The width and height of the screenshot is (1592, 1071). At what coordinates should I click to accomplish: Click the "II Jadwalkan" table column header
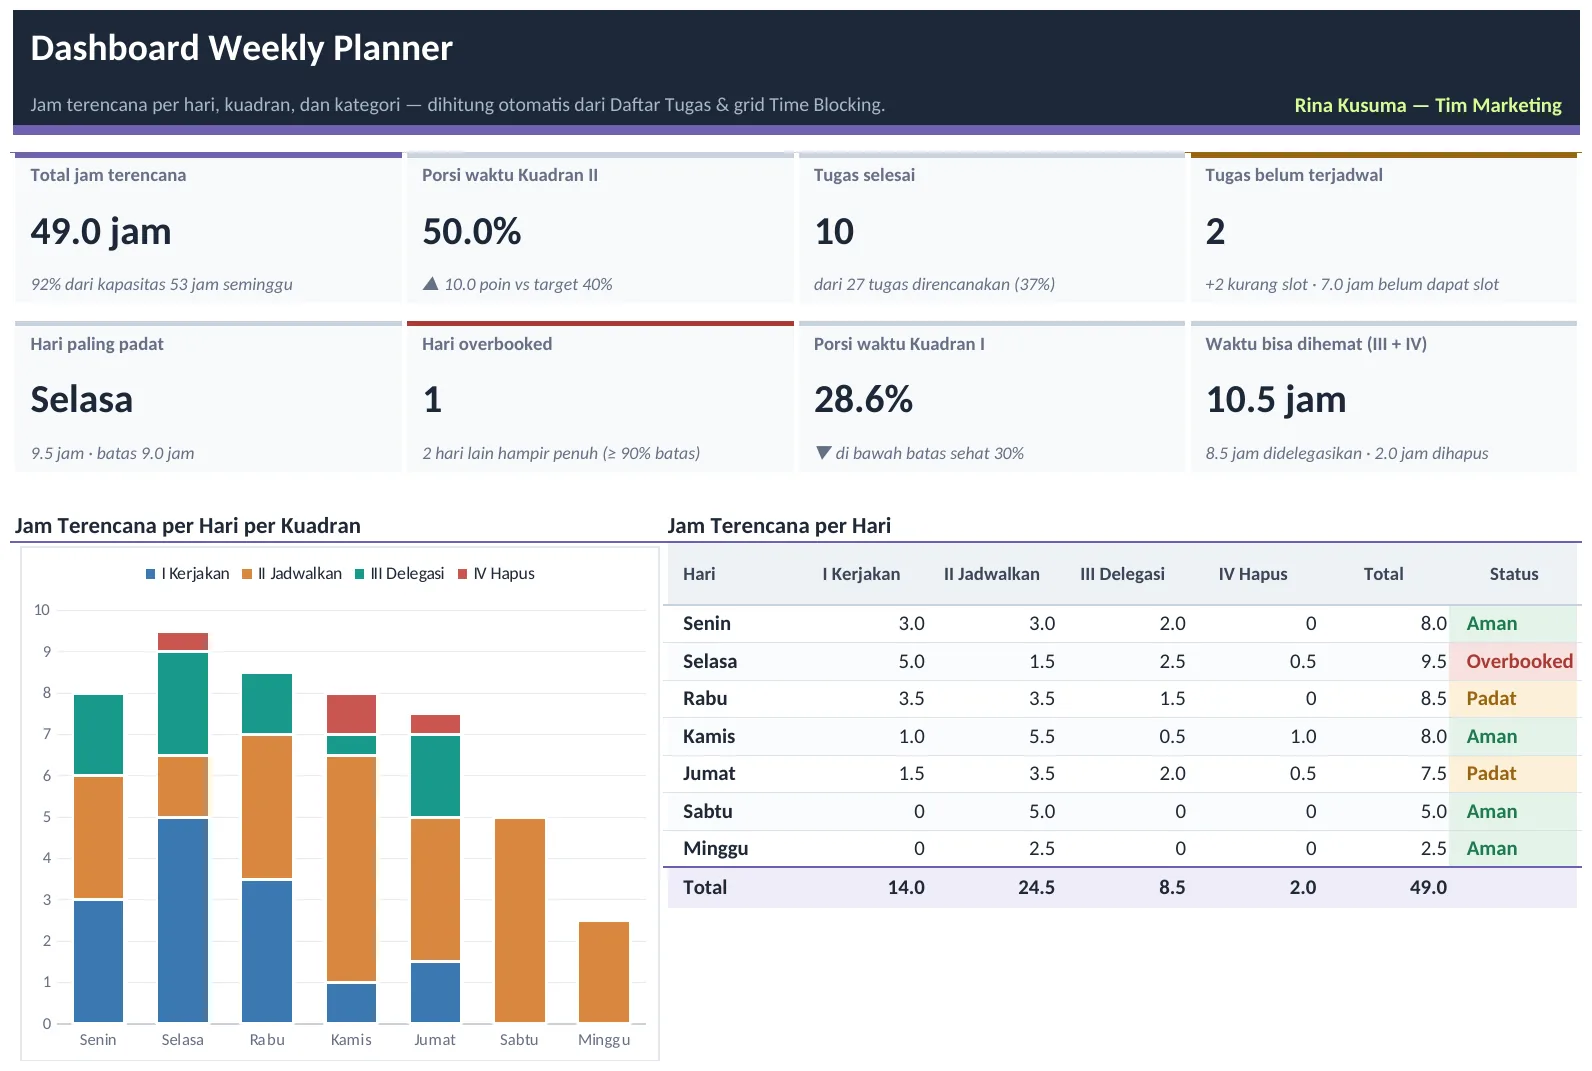pos(991,574)
